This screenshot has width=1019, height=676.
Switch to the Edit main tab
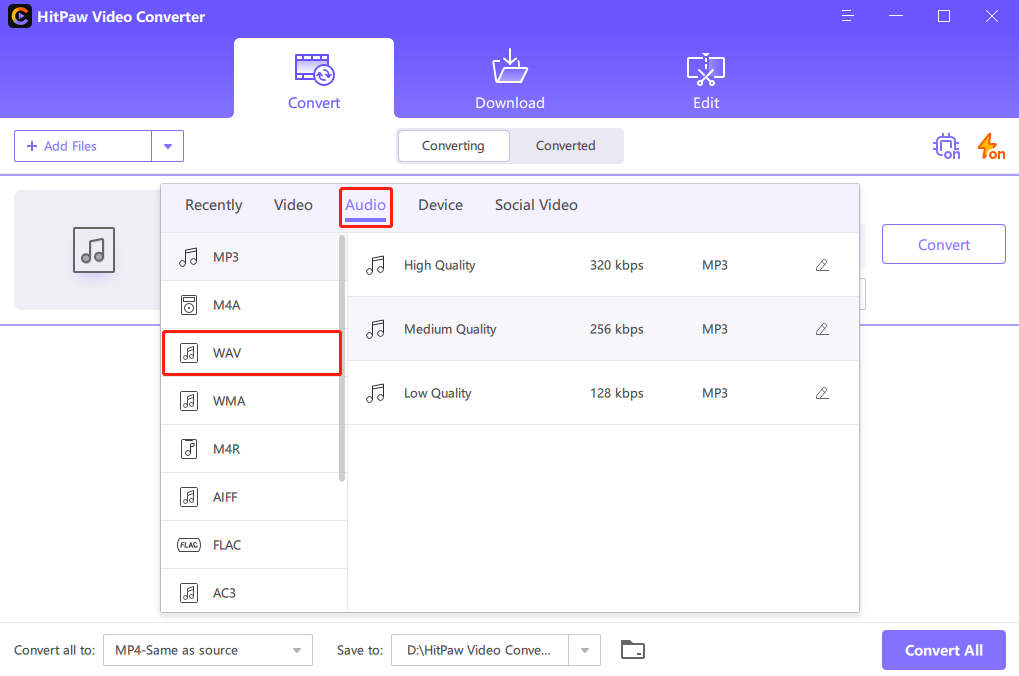tap(706, 81)
